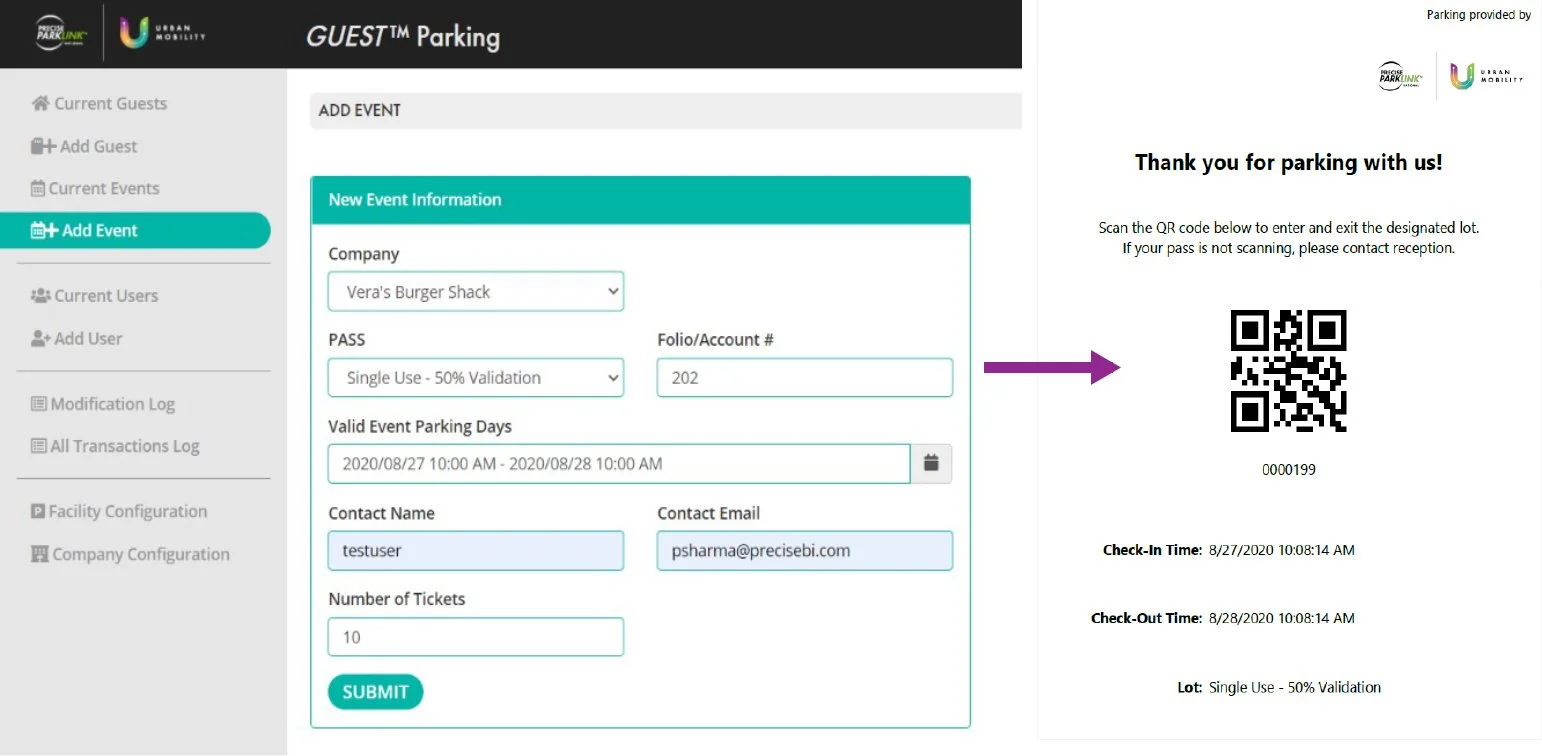Click the calendar icon beside Current Events
Image resolution: width=1542 pixels, height=756 pixels.
(x=38, y=188)
